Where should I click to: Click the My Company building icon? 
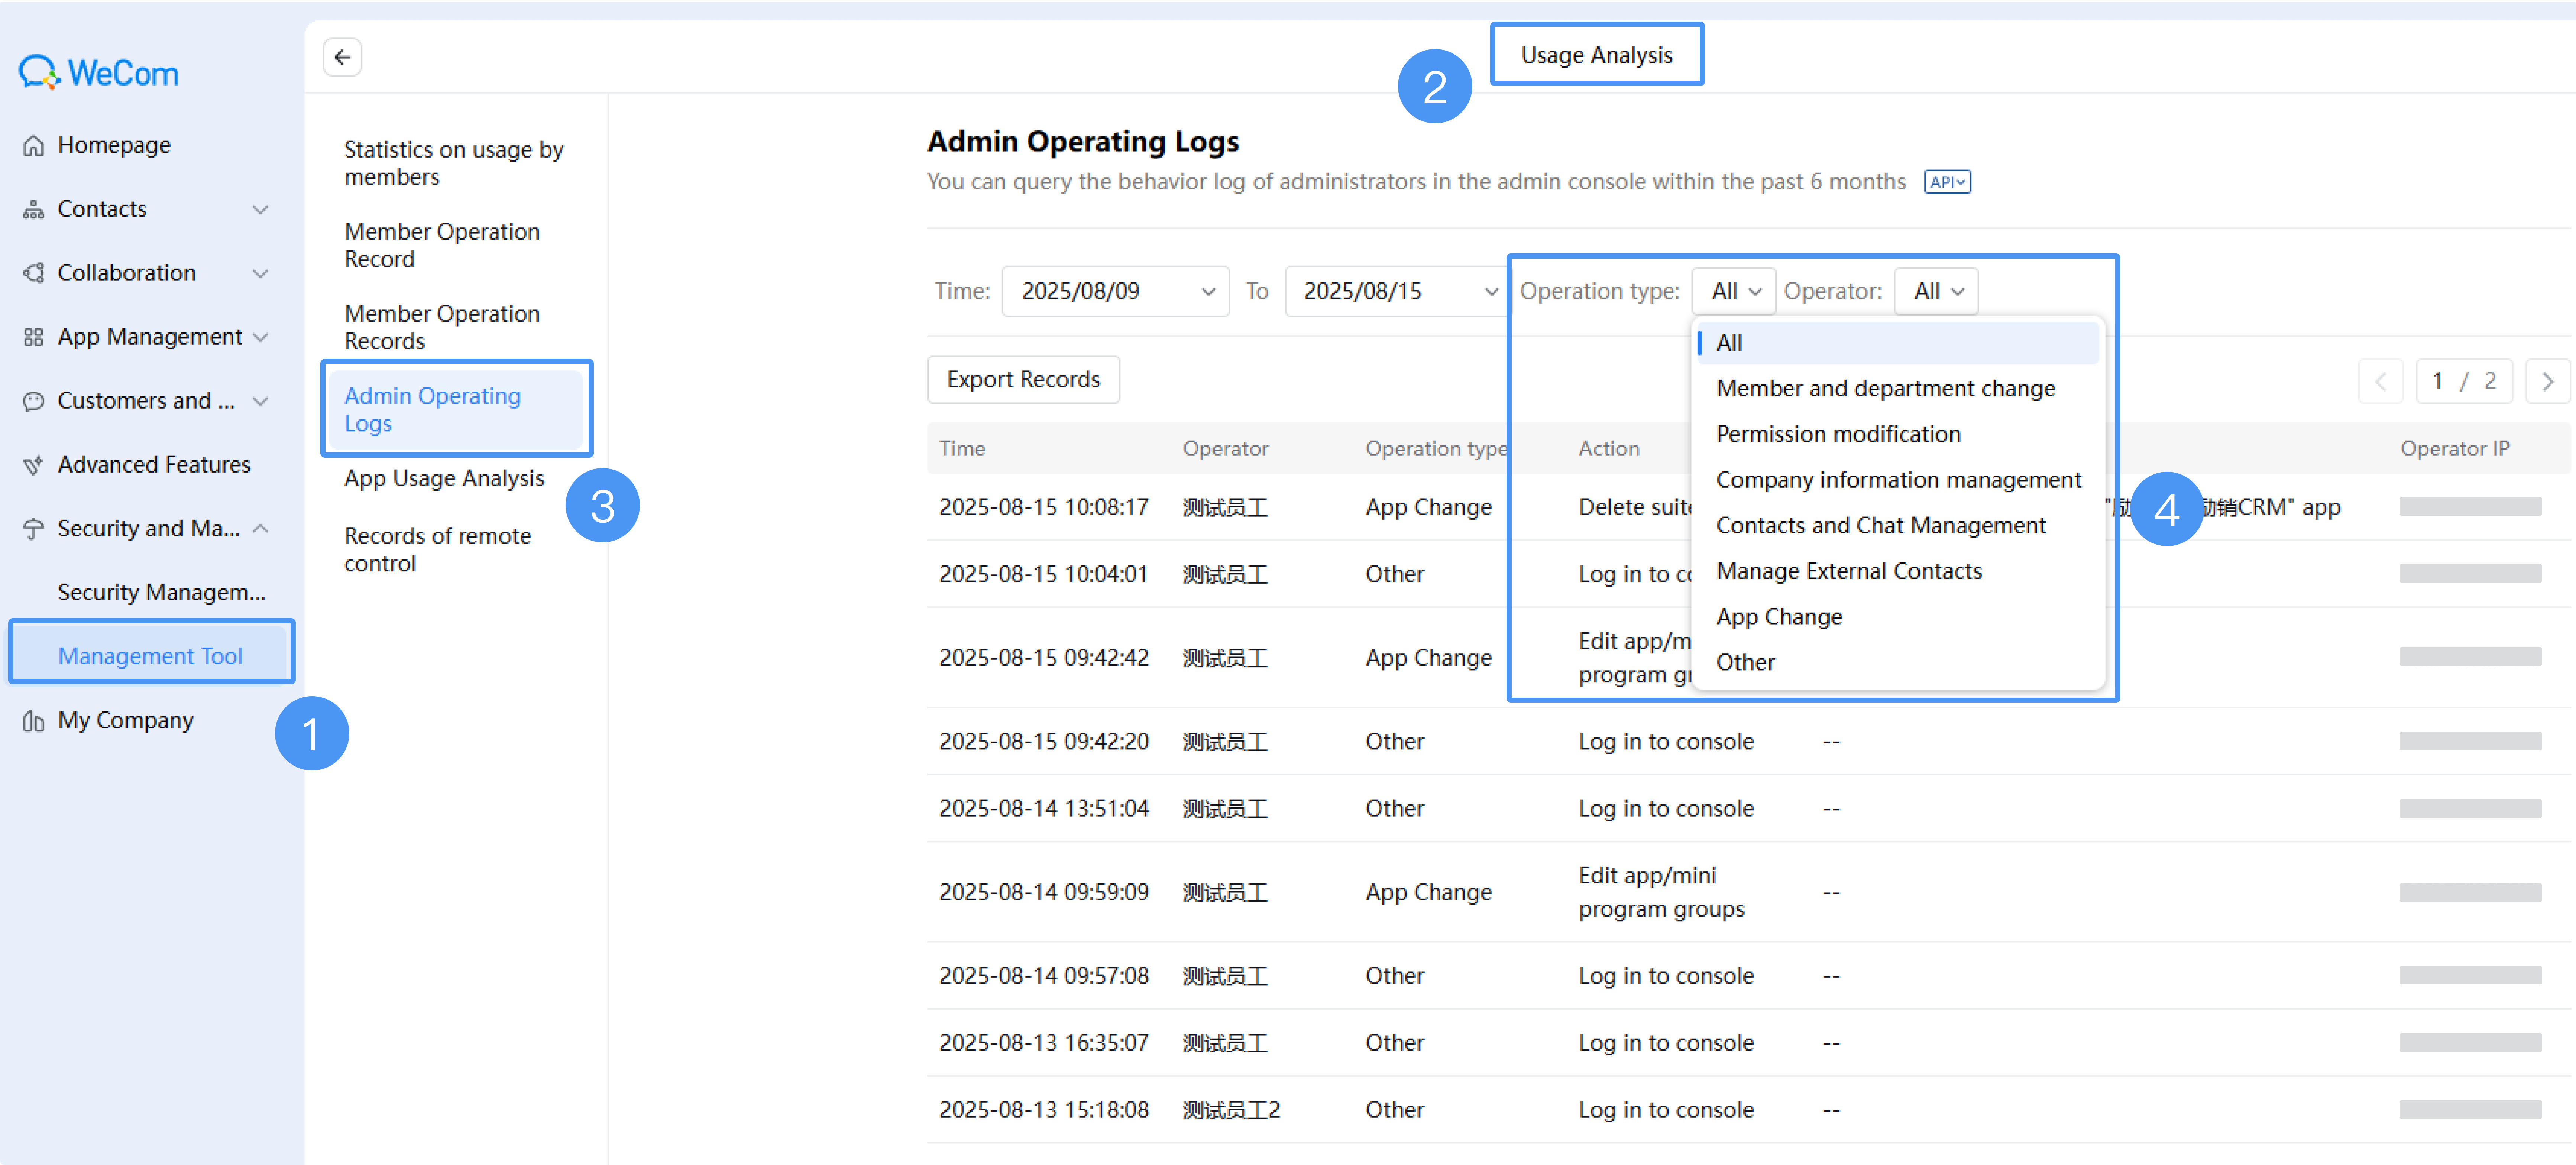point(33,721)
